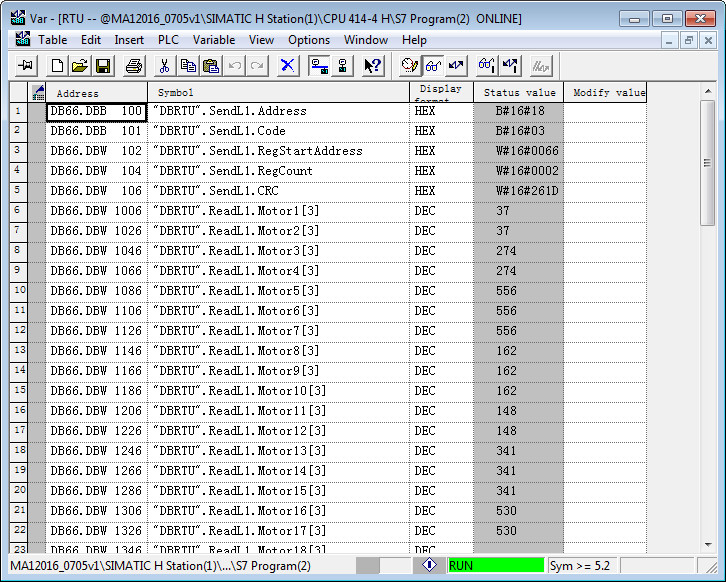Open the Insert menu
The height and width of the screenshot is (582, 726).
pyautogui.click(x=129, y=40)
